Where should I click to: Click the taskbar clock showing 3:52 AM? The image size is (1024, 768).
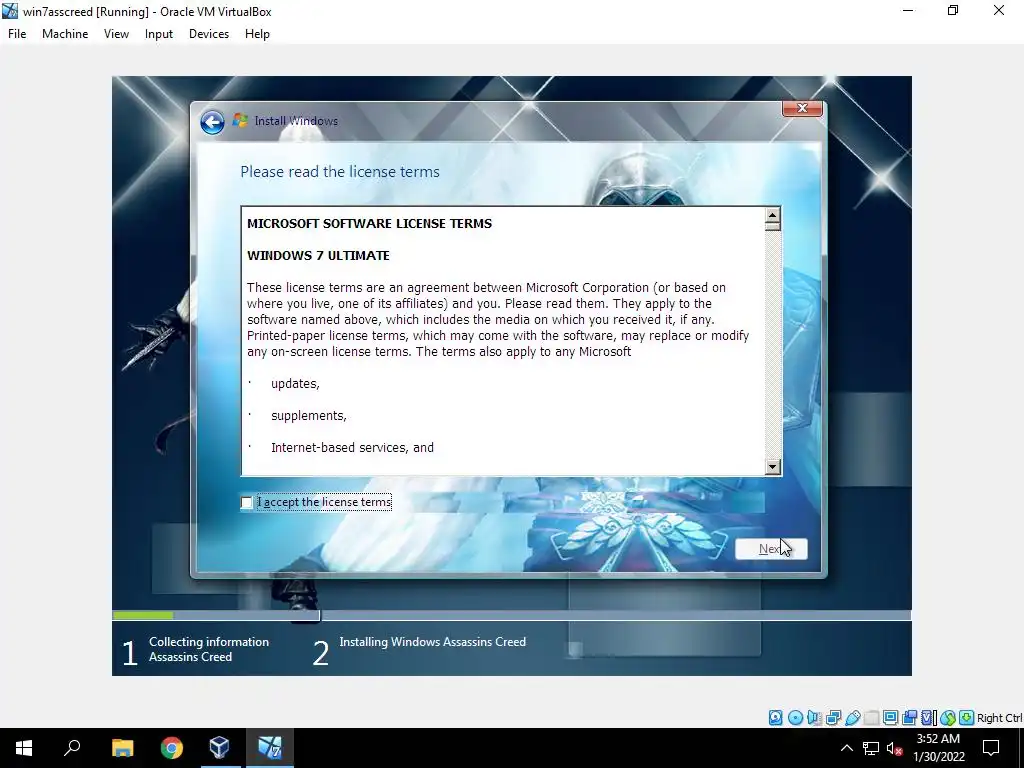point(938,748)
